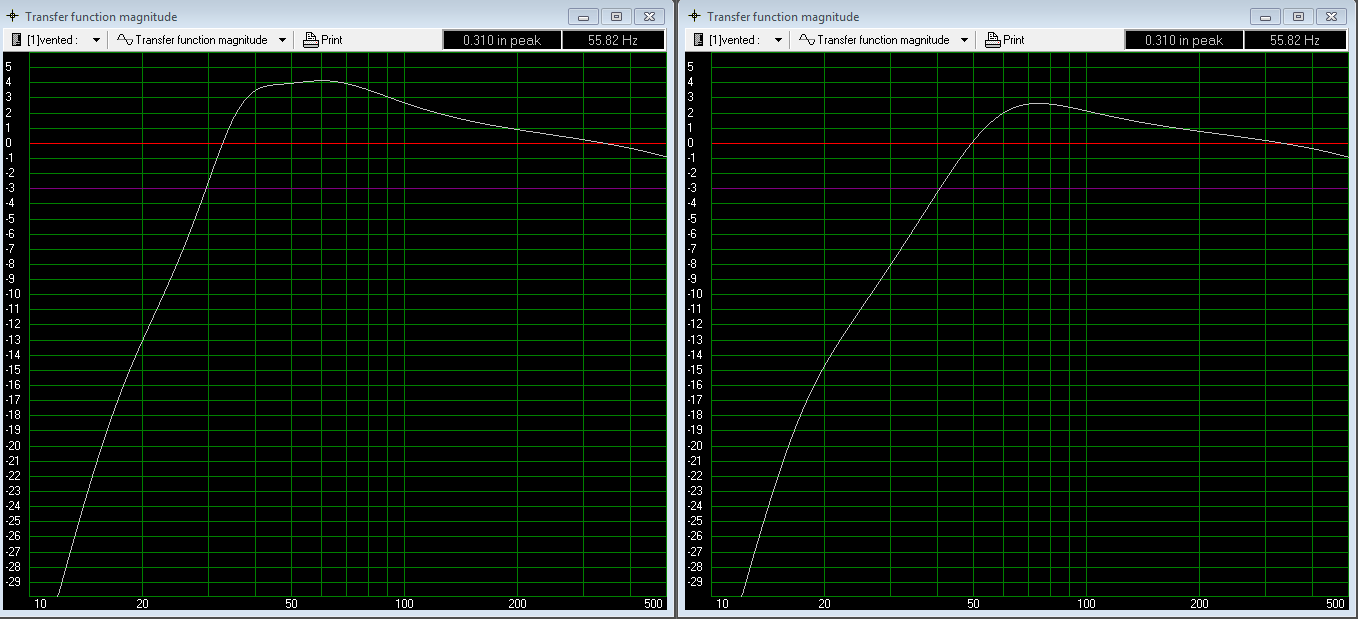Click the 100 Hz axis label in left graph
This screenshot has height=619, width=1358.
(404, 604)
